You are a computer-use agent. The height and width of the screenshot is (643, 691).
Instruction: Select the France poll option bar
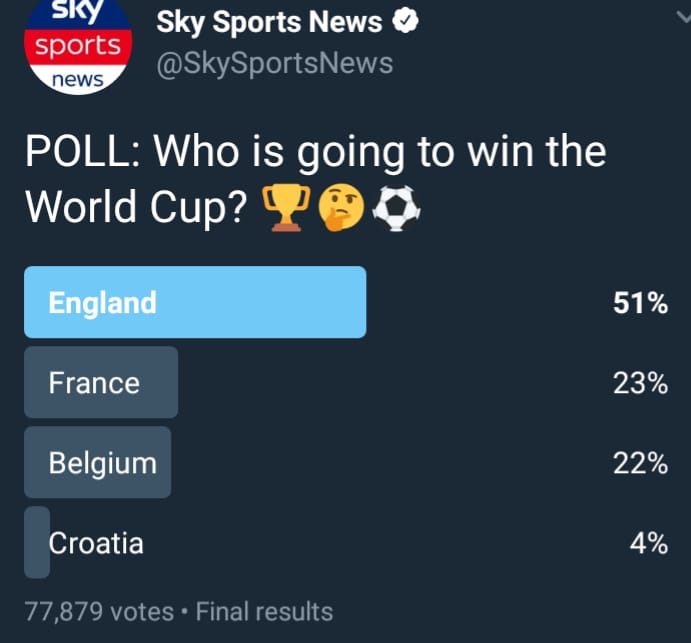[101, 382]
